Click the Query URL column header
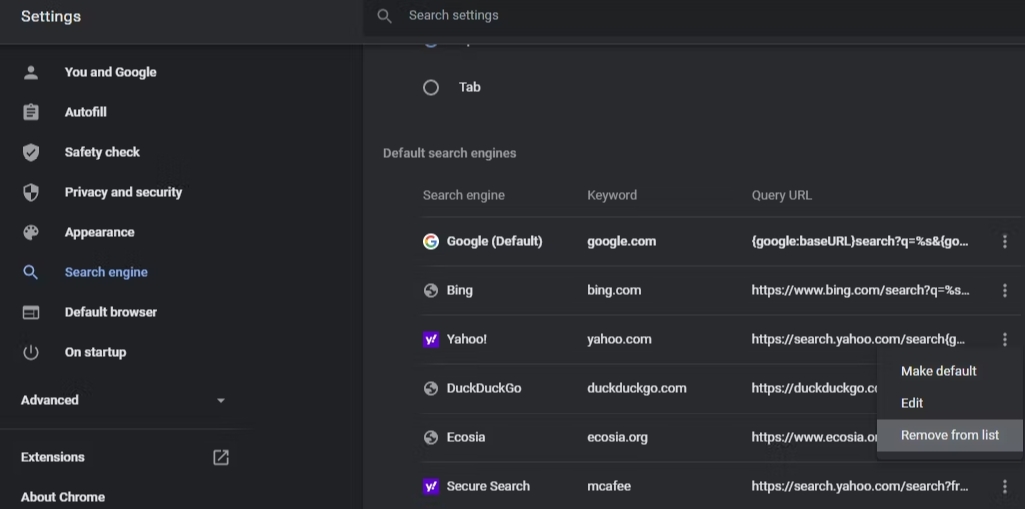This screenshot has height=509, width=1025. 782,195
